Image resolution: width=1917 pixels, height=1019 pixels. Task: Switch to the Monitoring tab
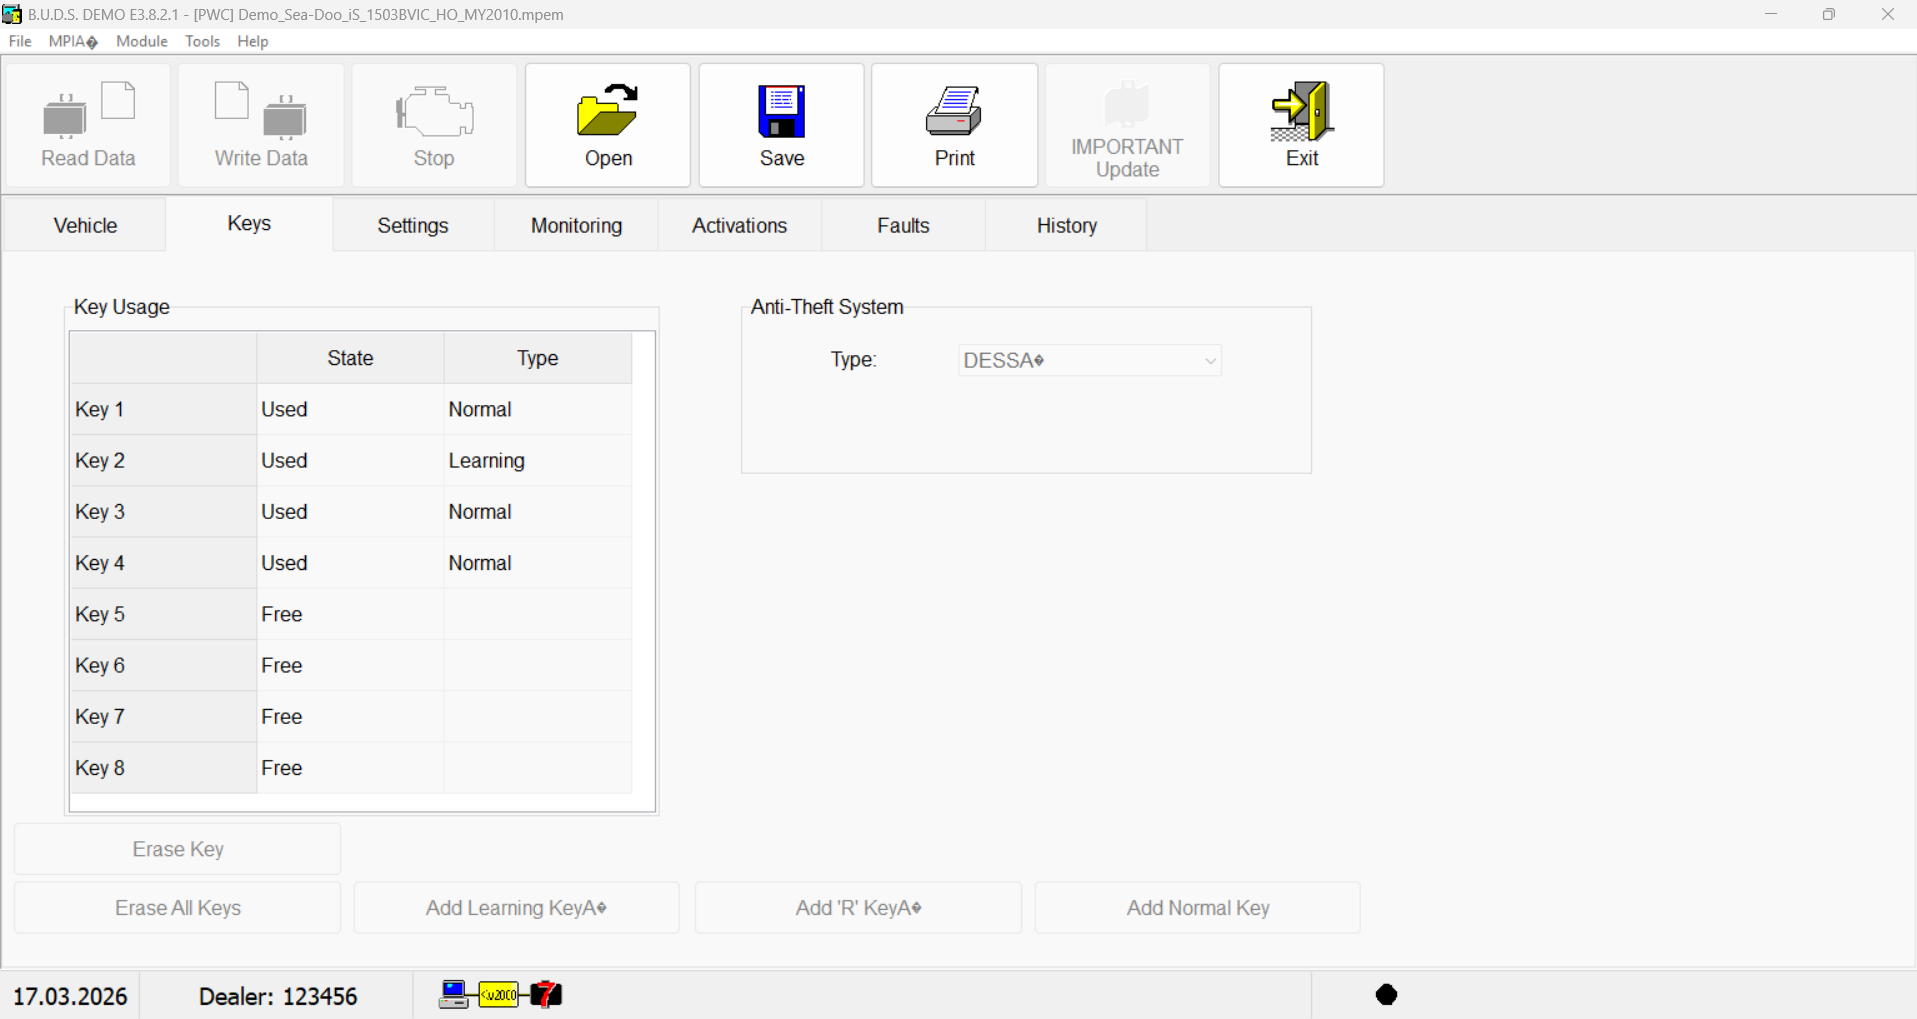pyautogui.click(x=576, y=225)
